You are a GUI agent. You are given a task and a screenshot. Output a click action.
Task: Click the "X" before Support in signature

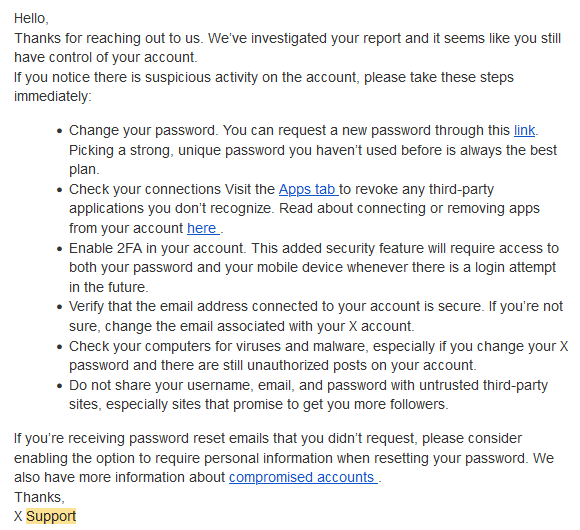[18, 516]
